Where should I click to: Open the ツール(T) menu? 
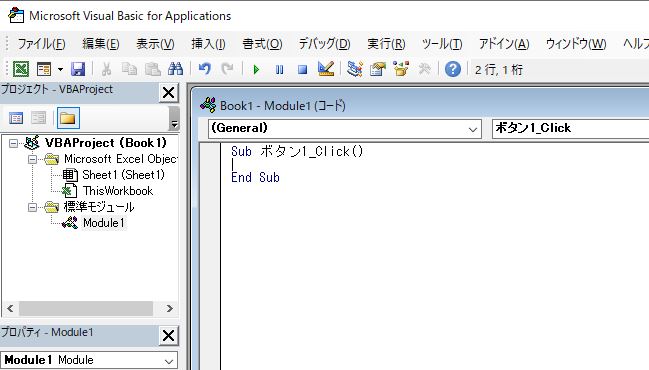tap(442, 43)
